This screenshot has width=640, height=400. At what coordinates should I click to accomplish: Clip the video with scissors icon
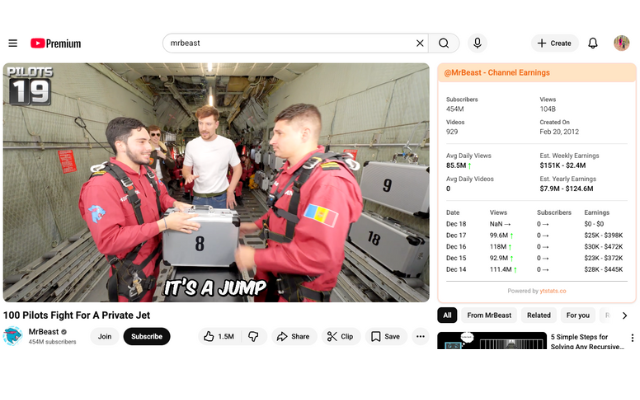coord(341,337)
